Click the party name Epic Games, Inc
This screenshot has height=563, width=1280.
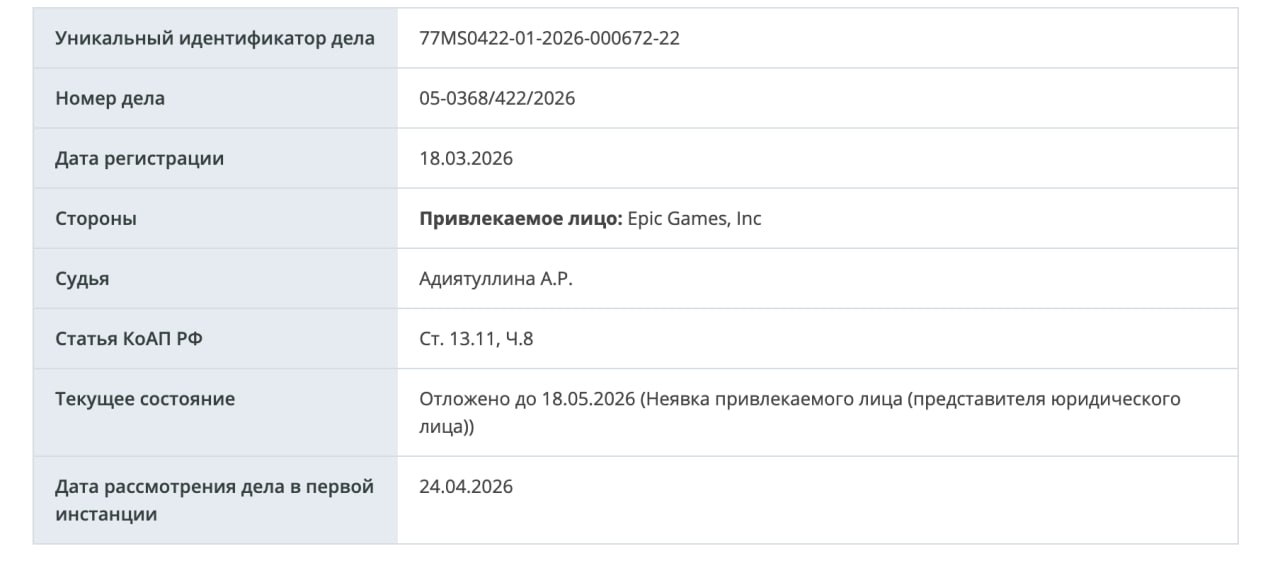coord(694,219)
